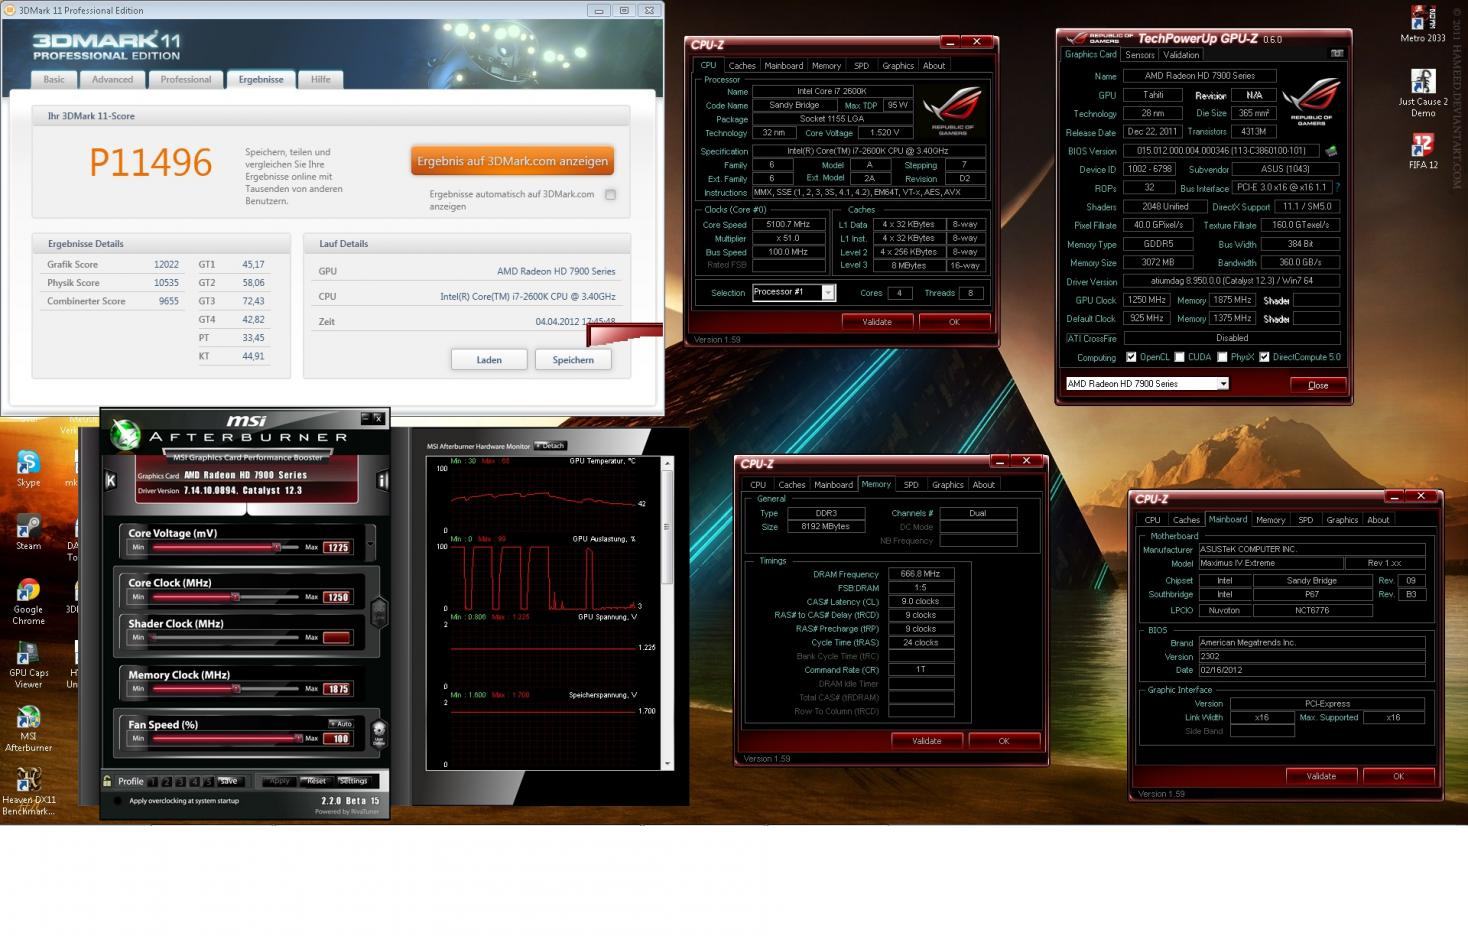
Task: Expand Core Voltage options arrow
Action: coord(371,544)
